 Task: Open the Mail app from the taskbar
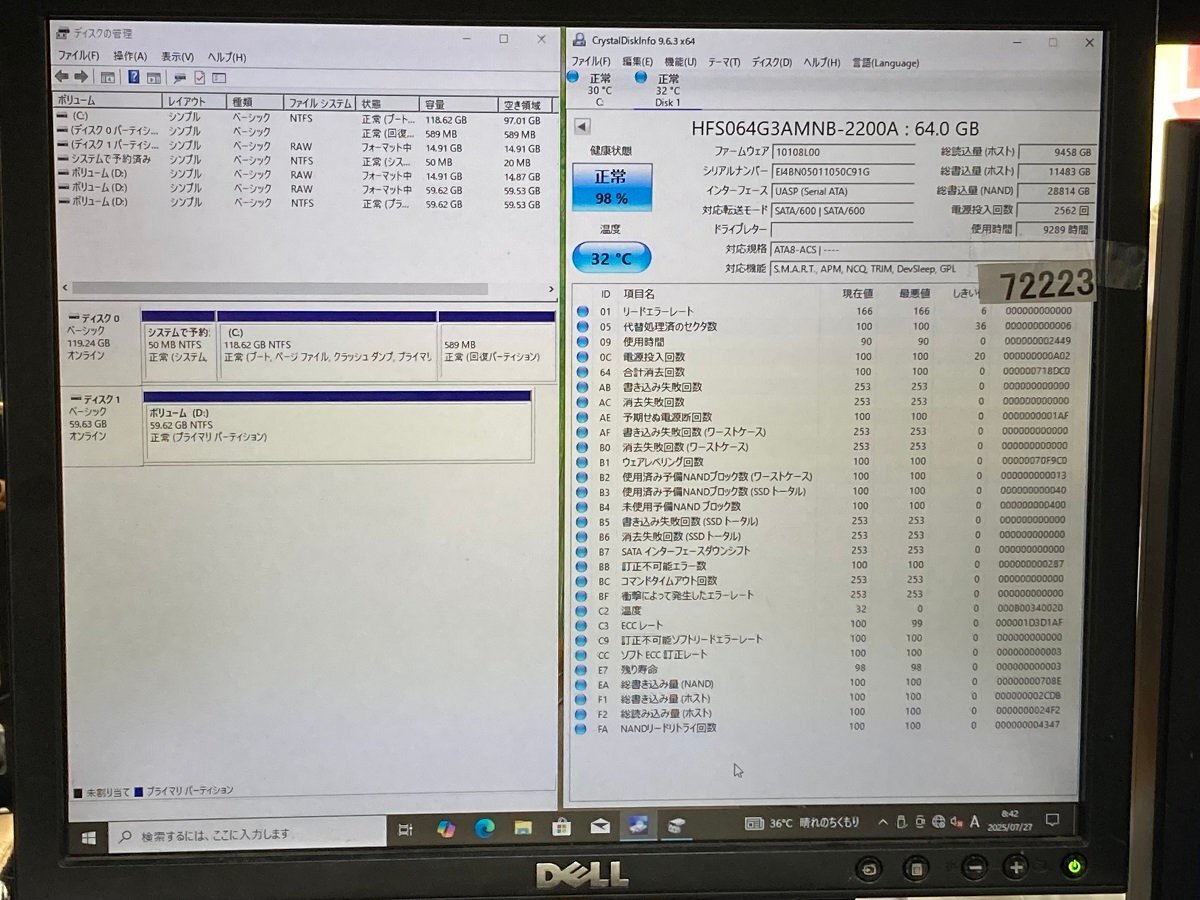pos(600,826)
